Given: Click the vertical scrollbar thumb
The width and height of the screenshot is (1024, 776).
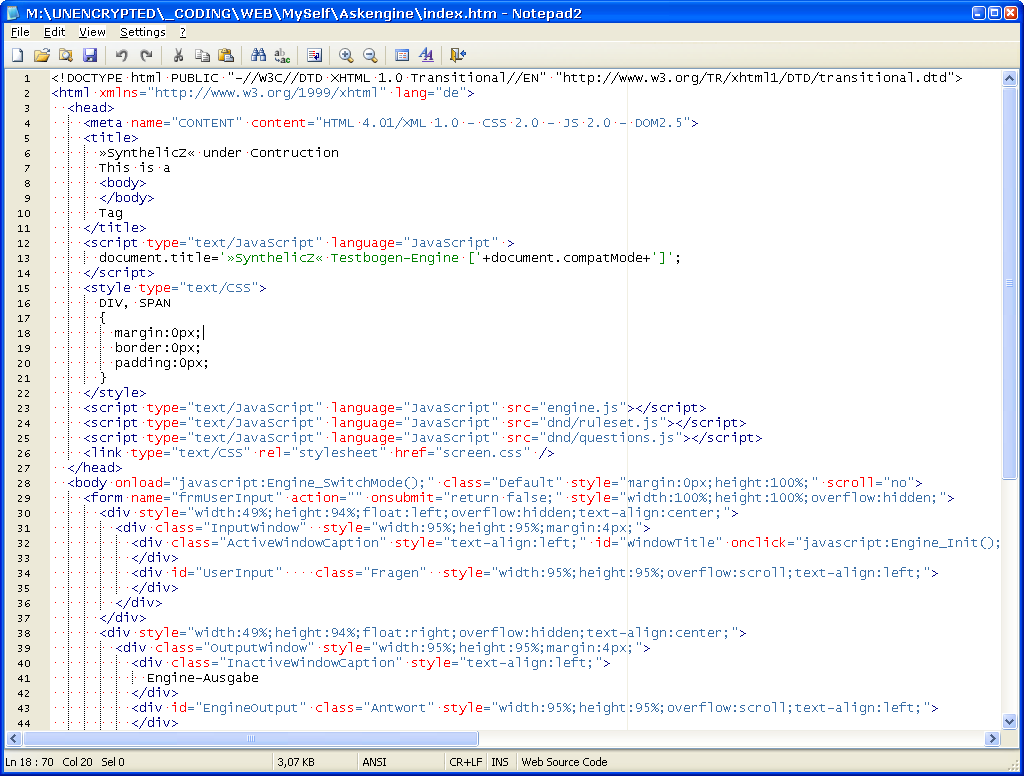Looking at the screenshot, I should [x=1010, y=283].
